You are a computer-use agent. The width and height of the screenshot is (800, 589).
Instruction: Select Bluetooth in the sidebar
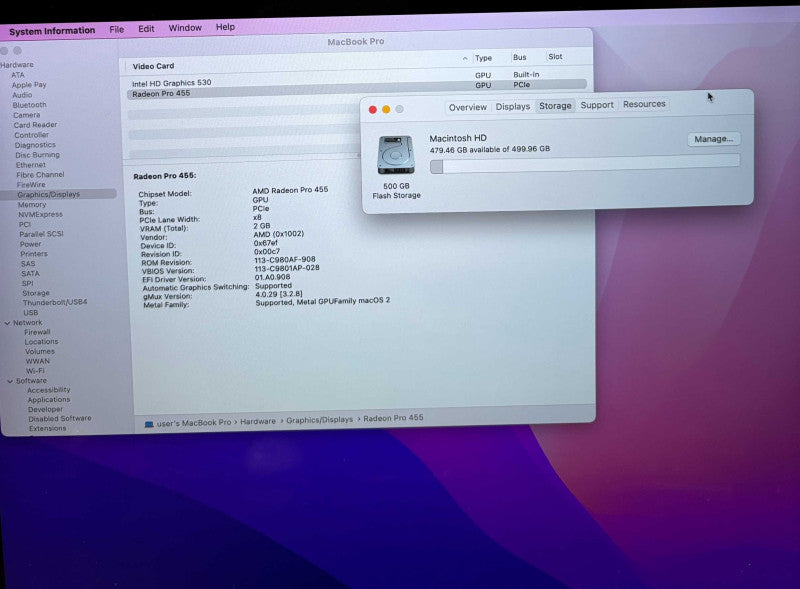(30, 105)
